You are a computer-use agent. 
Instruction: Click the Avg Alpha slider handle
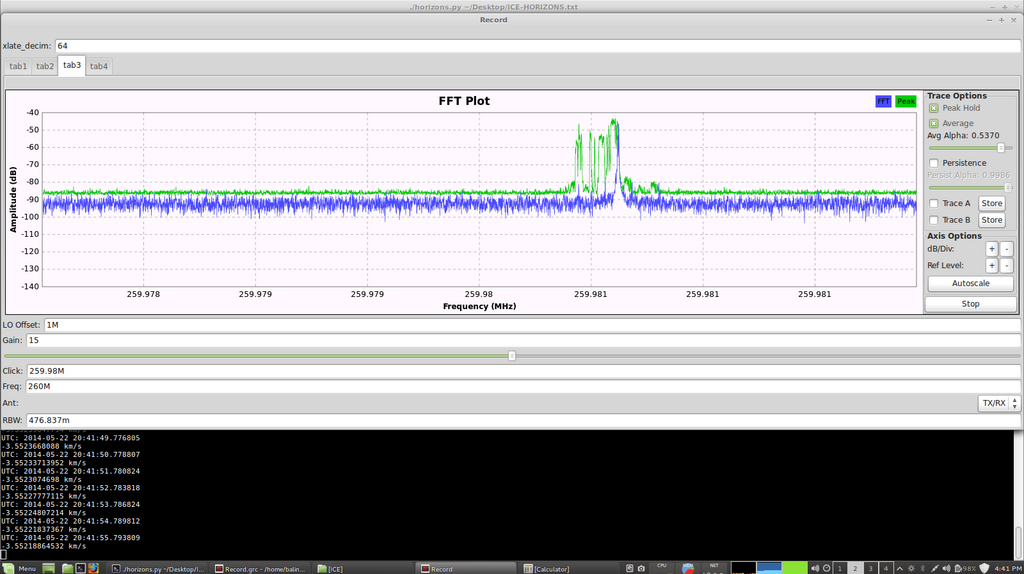pos(1000,147)
